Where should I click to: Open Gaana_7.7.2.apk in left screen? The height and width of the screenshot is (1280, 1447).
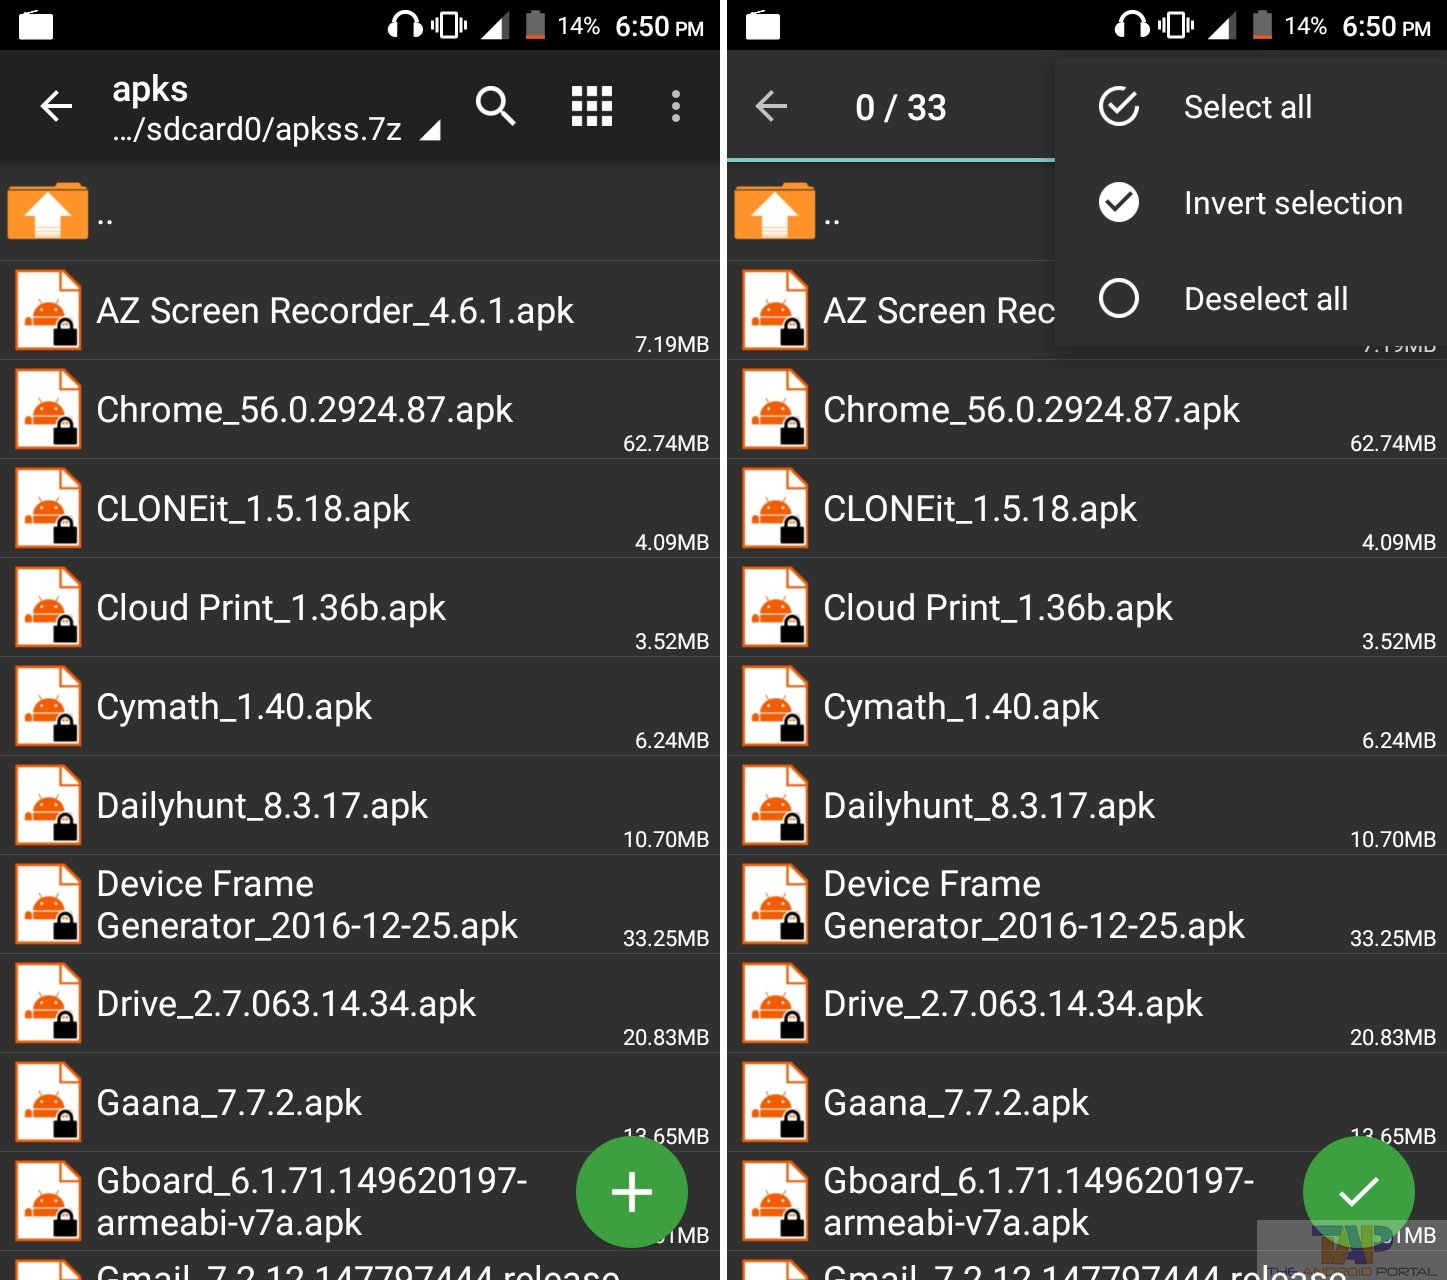tap(360, 1102)
